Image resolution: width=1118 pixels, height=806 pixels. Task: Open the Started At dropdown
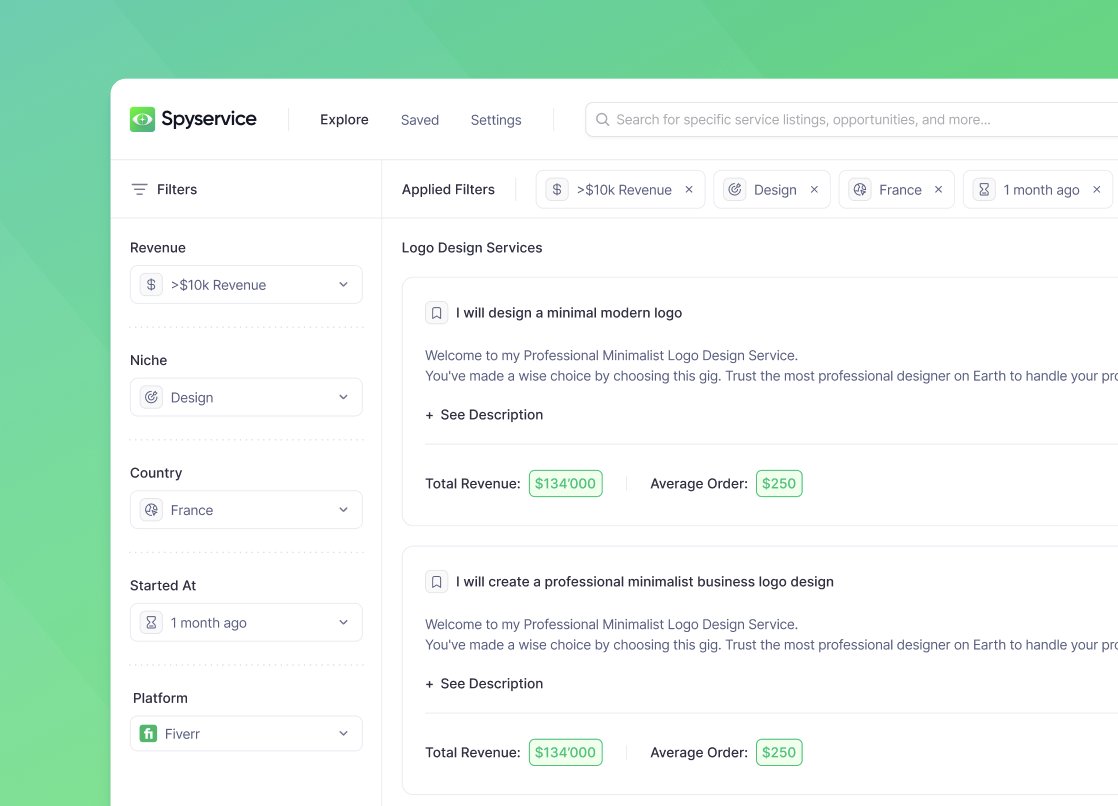[x=246, y=623]
